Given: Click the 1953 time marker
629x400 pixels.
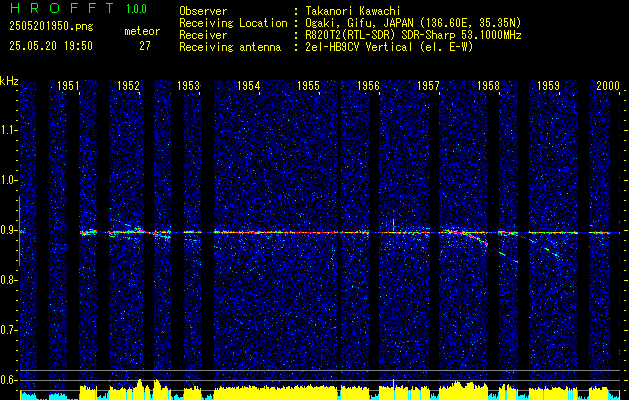Looking at the screenshot, I should (189, 86).
